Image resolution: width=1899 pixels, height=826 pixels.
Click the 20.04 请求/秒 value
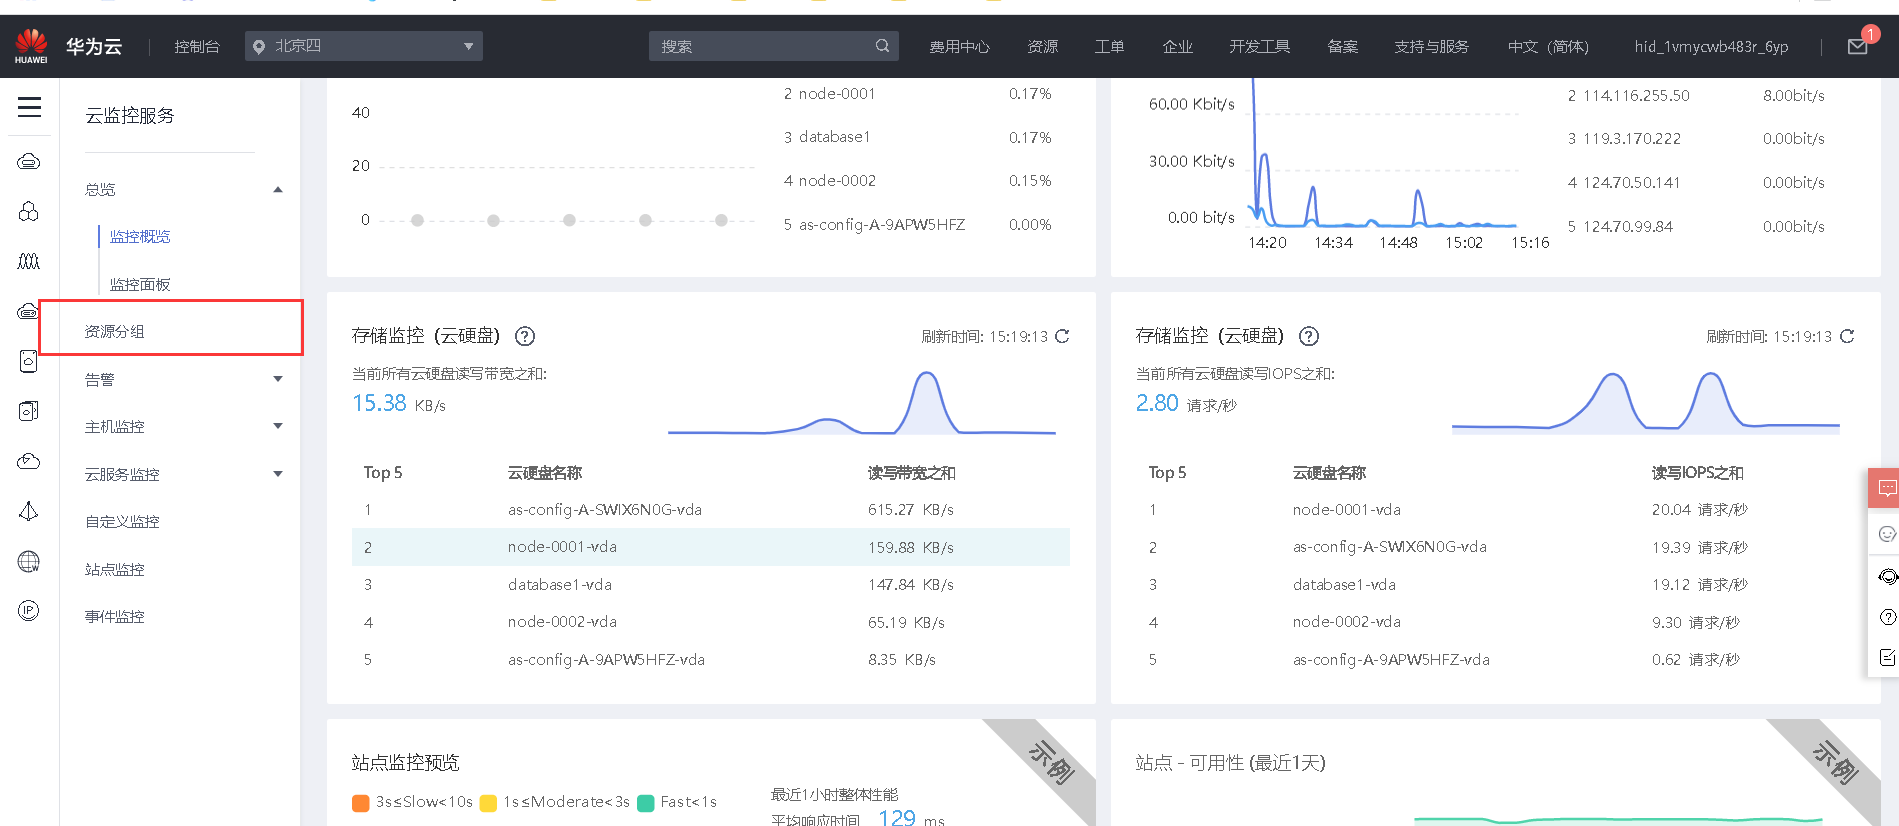click(1699, 510)
